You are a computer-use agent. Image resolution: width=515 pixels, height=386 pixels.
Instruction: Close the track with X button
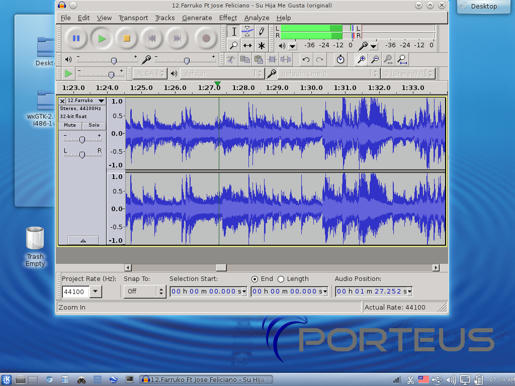point(62,101)
